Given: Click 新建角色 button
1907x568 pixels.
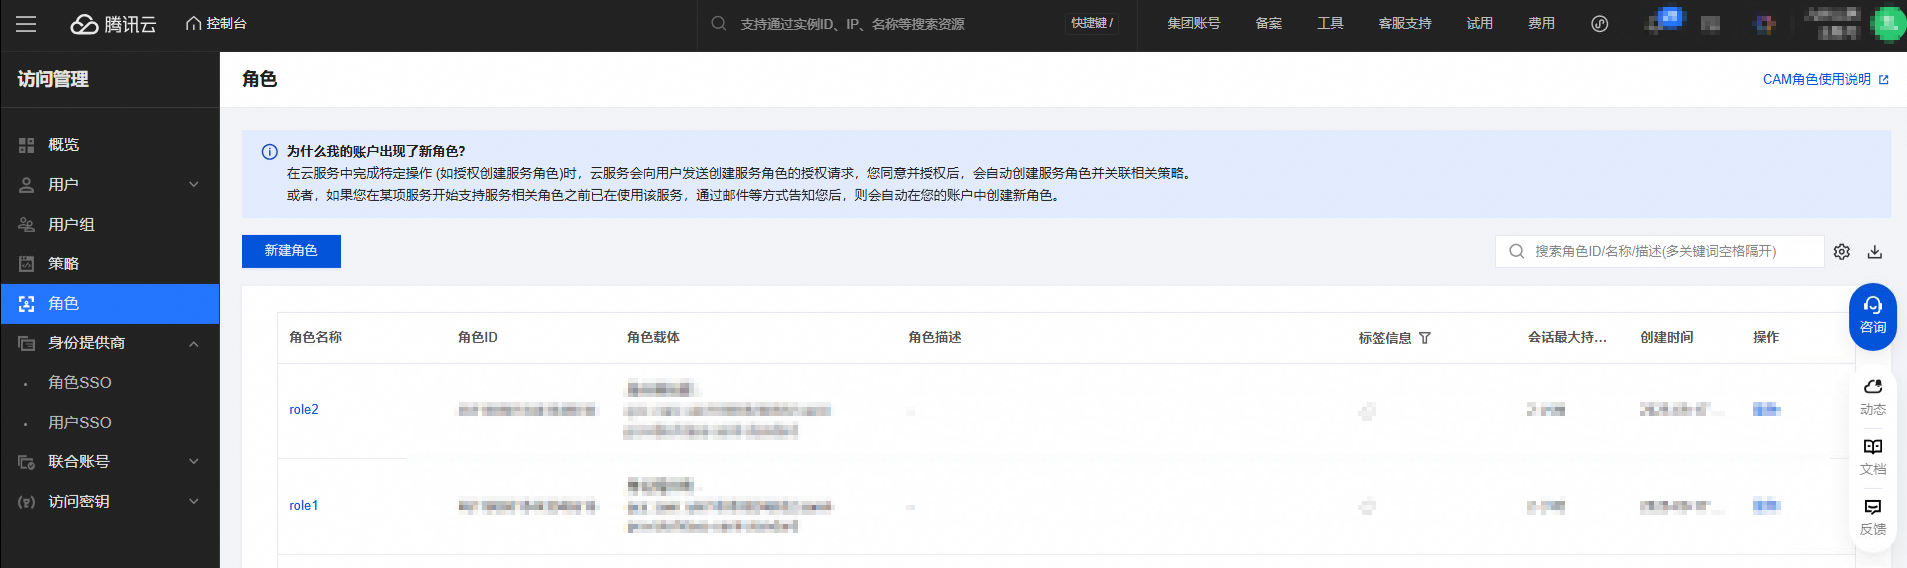Looking at the screenshot, I should click(x=291, y=251).
